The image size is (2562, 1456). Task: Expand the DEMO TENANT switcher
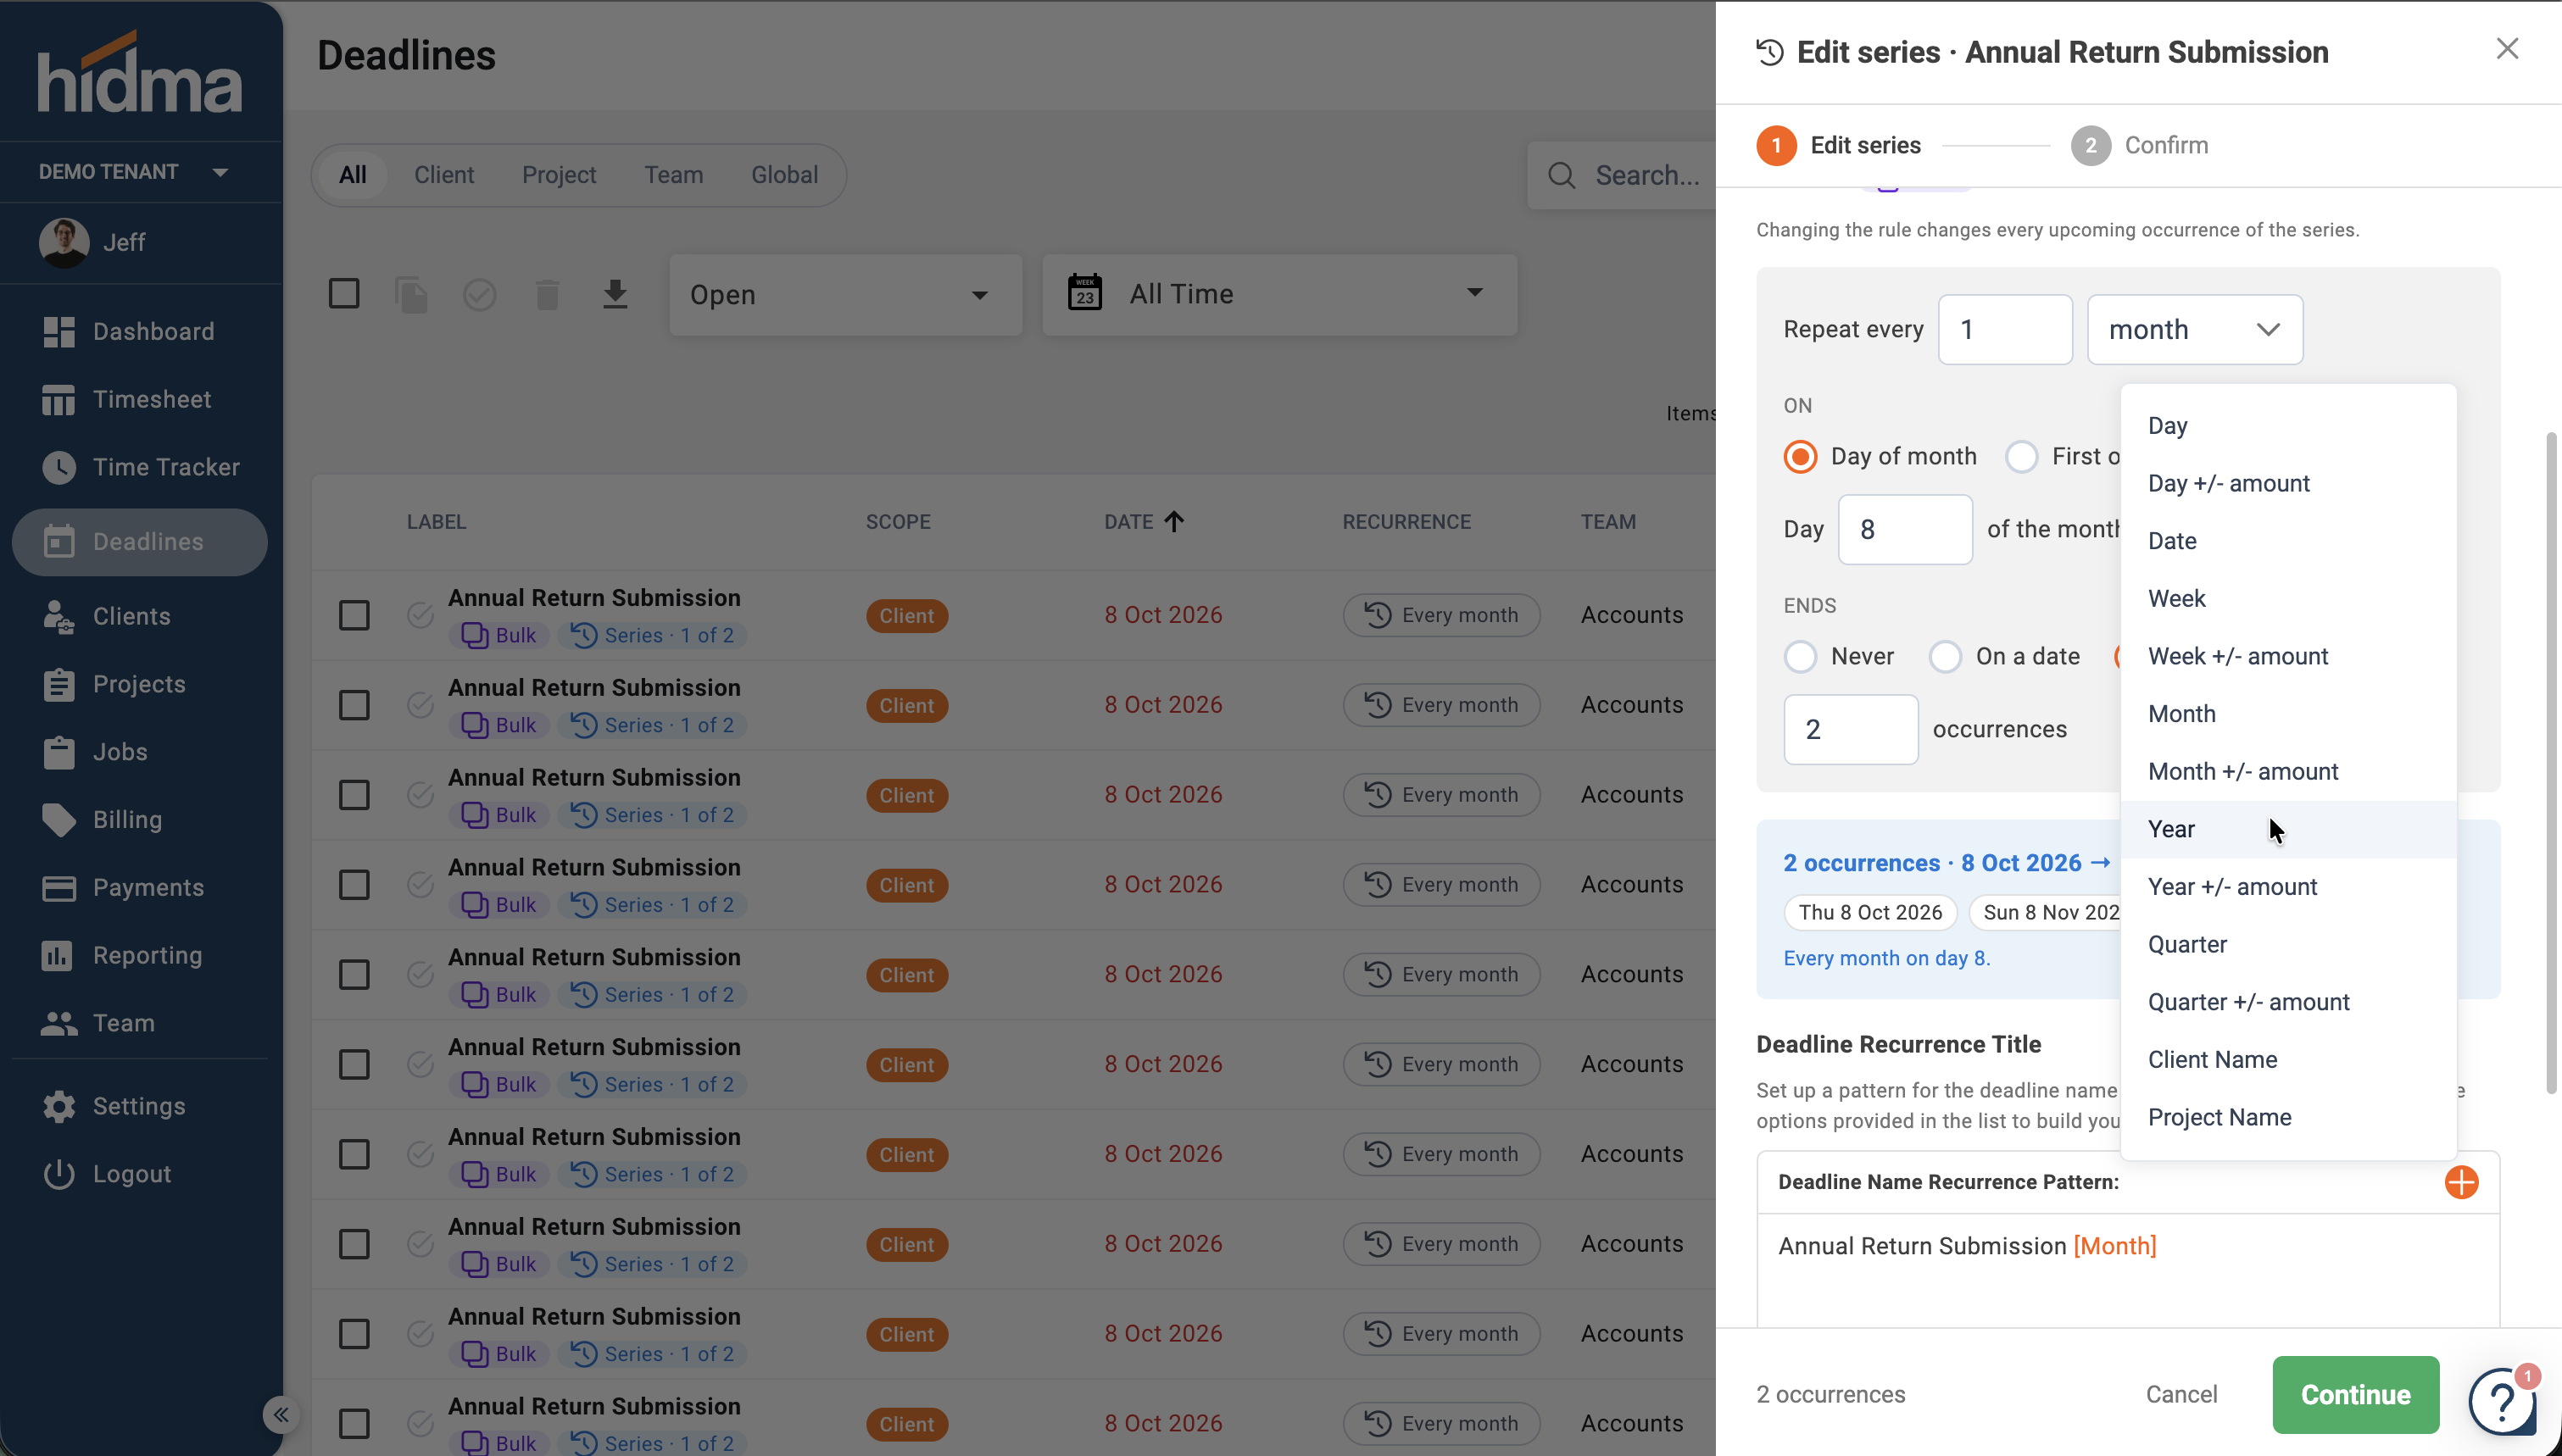tap(134, 172)
